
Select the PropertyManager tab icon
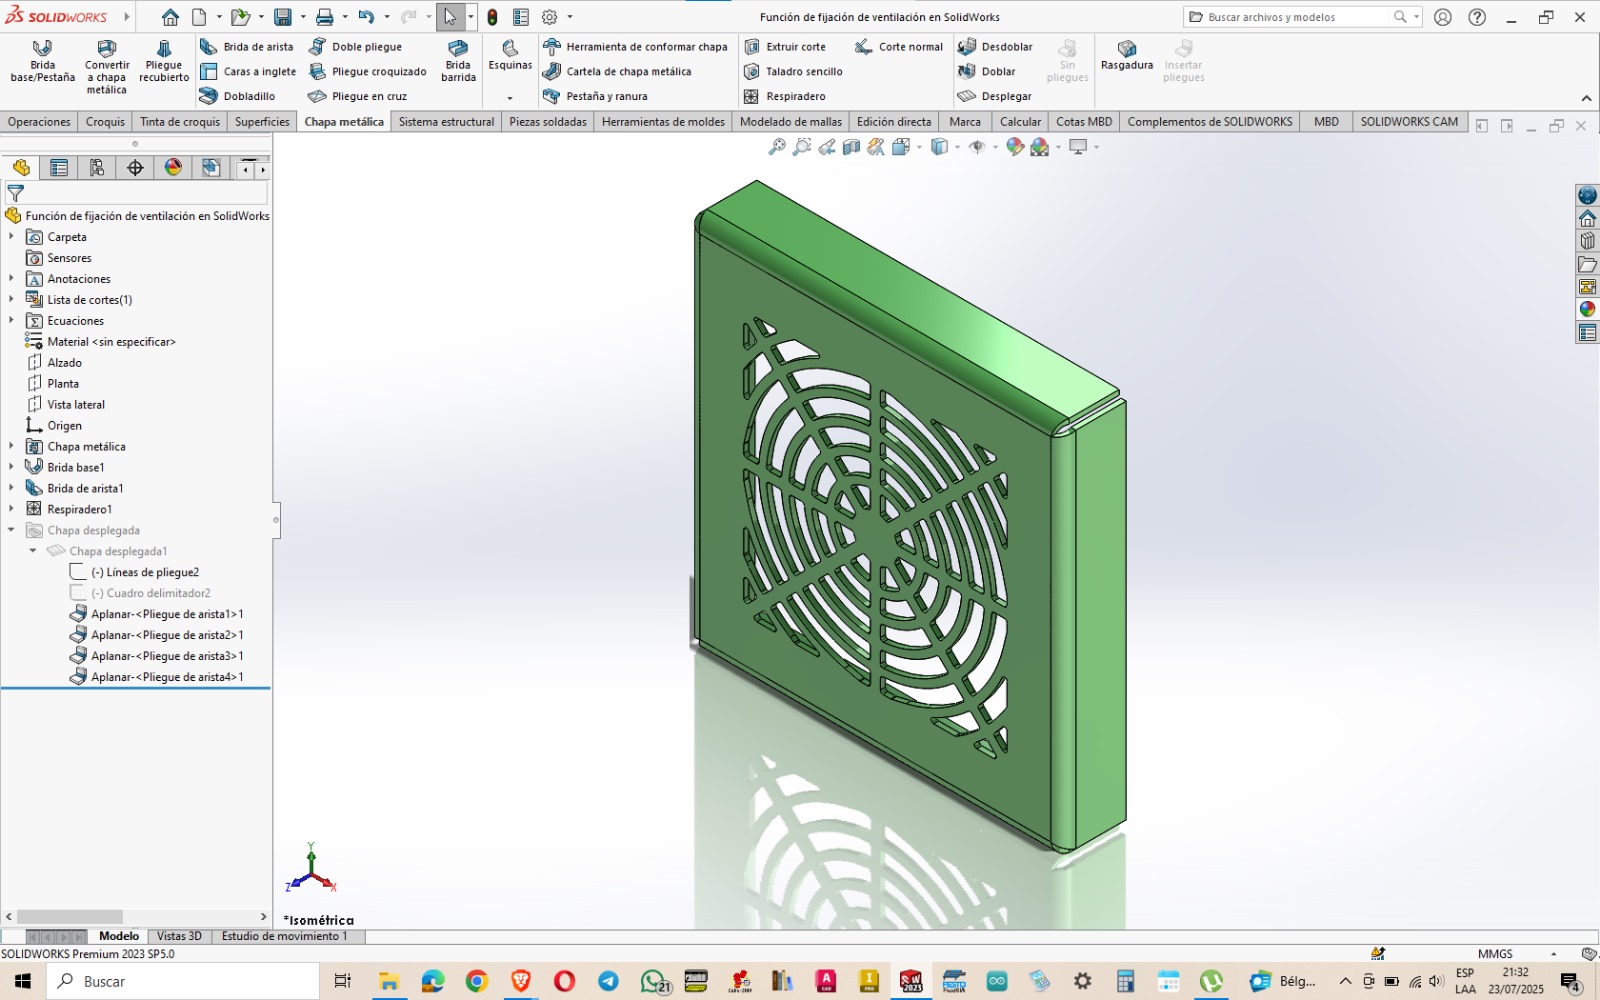tap(58, 168)
